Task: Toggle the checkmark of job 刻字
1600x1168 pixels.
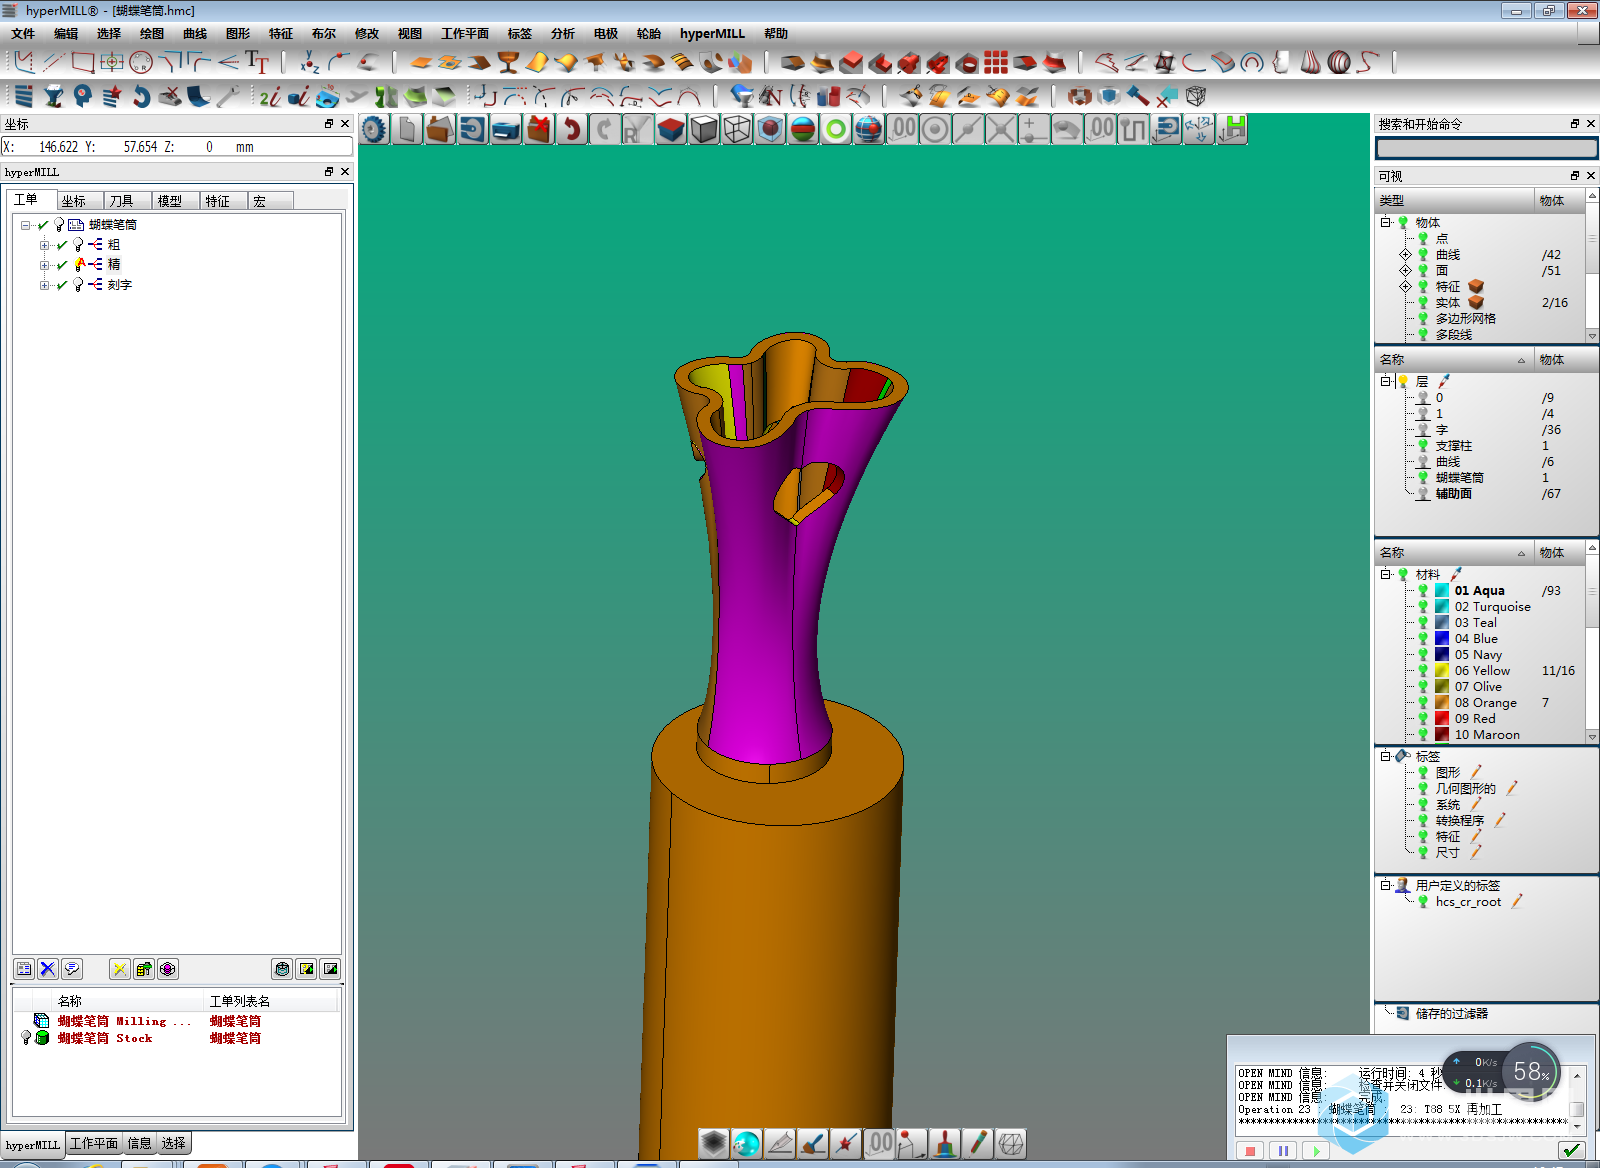Action: click(62, 285)
